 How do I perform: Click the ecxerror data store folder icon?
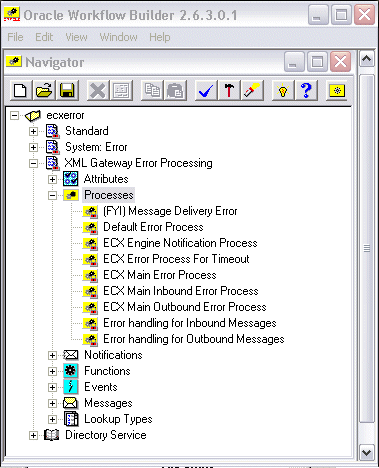(33, 116)
